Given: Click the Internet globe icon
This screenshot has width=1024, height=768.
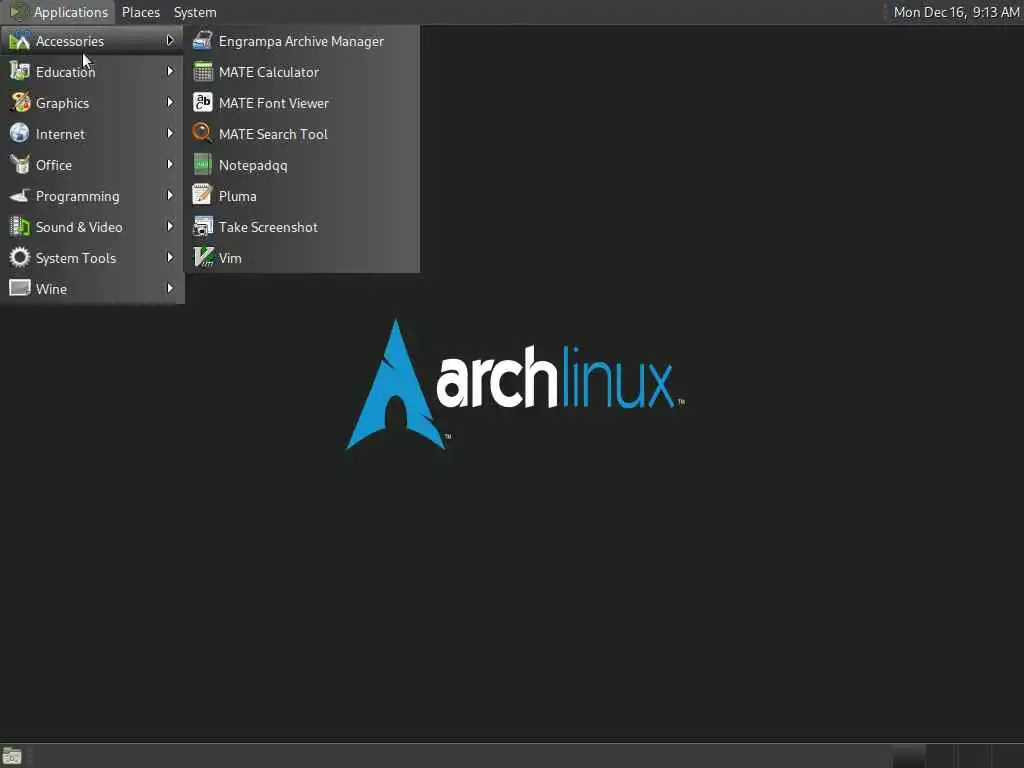Looking at the screenshot, I should pos(20,133).
